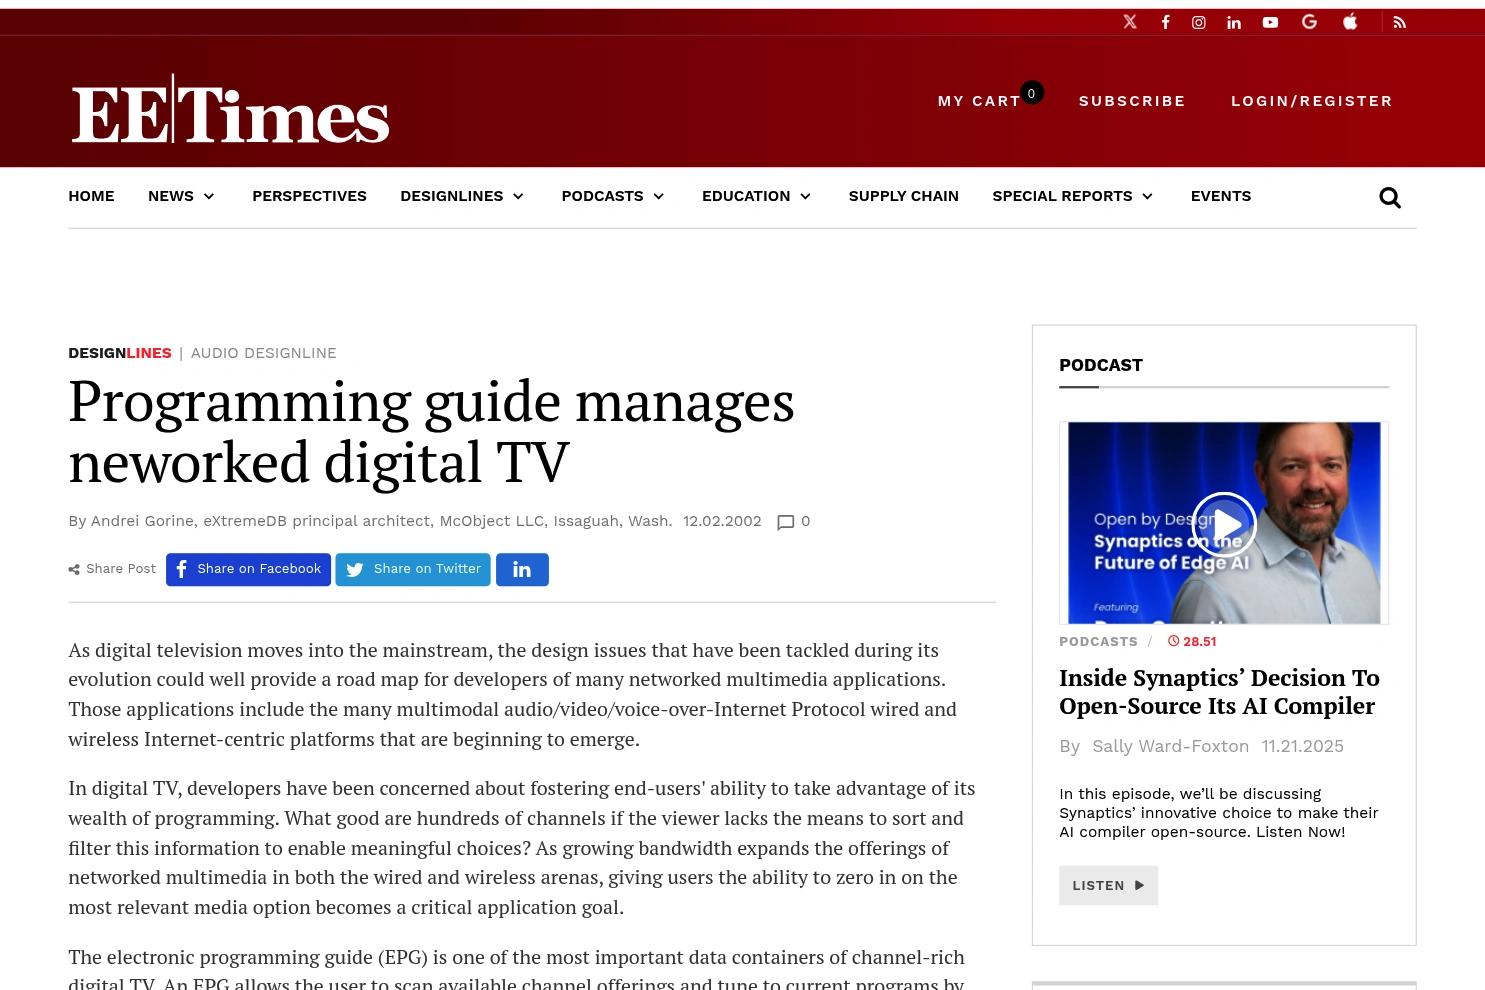Click the author byline Andrei Gorine
Image resolution: width=1485 pixels, height=990 pixels.
pyautogui.click(x=370, y=521)
